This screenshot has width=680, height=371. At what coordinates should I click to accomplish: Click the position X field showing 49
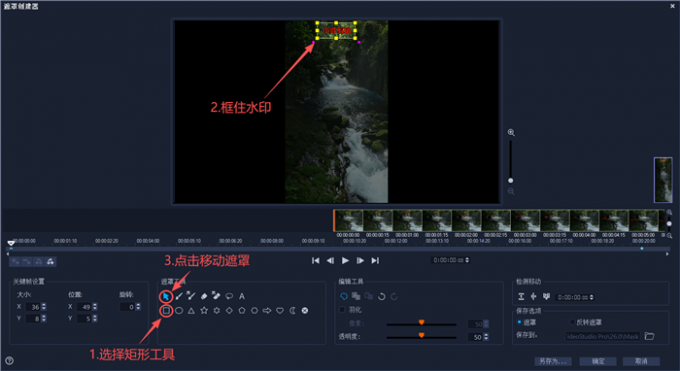84,307
